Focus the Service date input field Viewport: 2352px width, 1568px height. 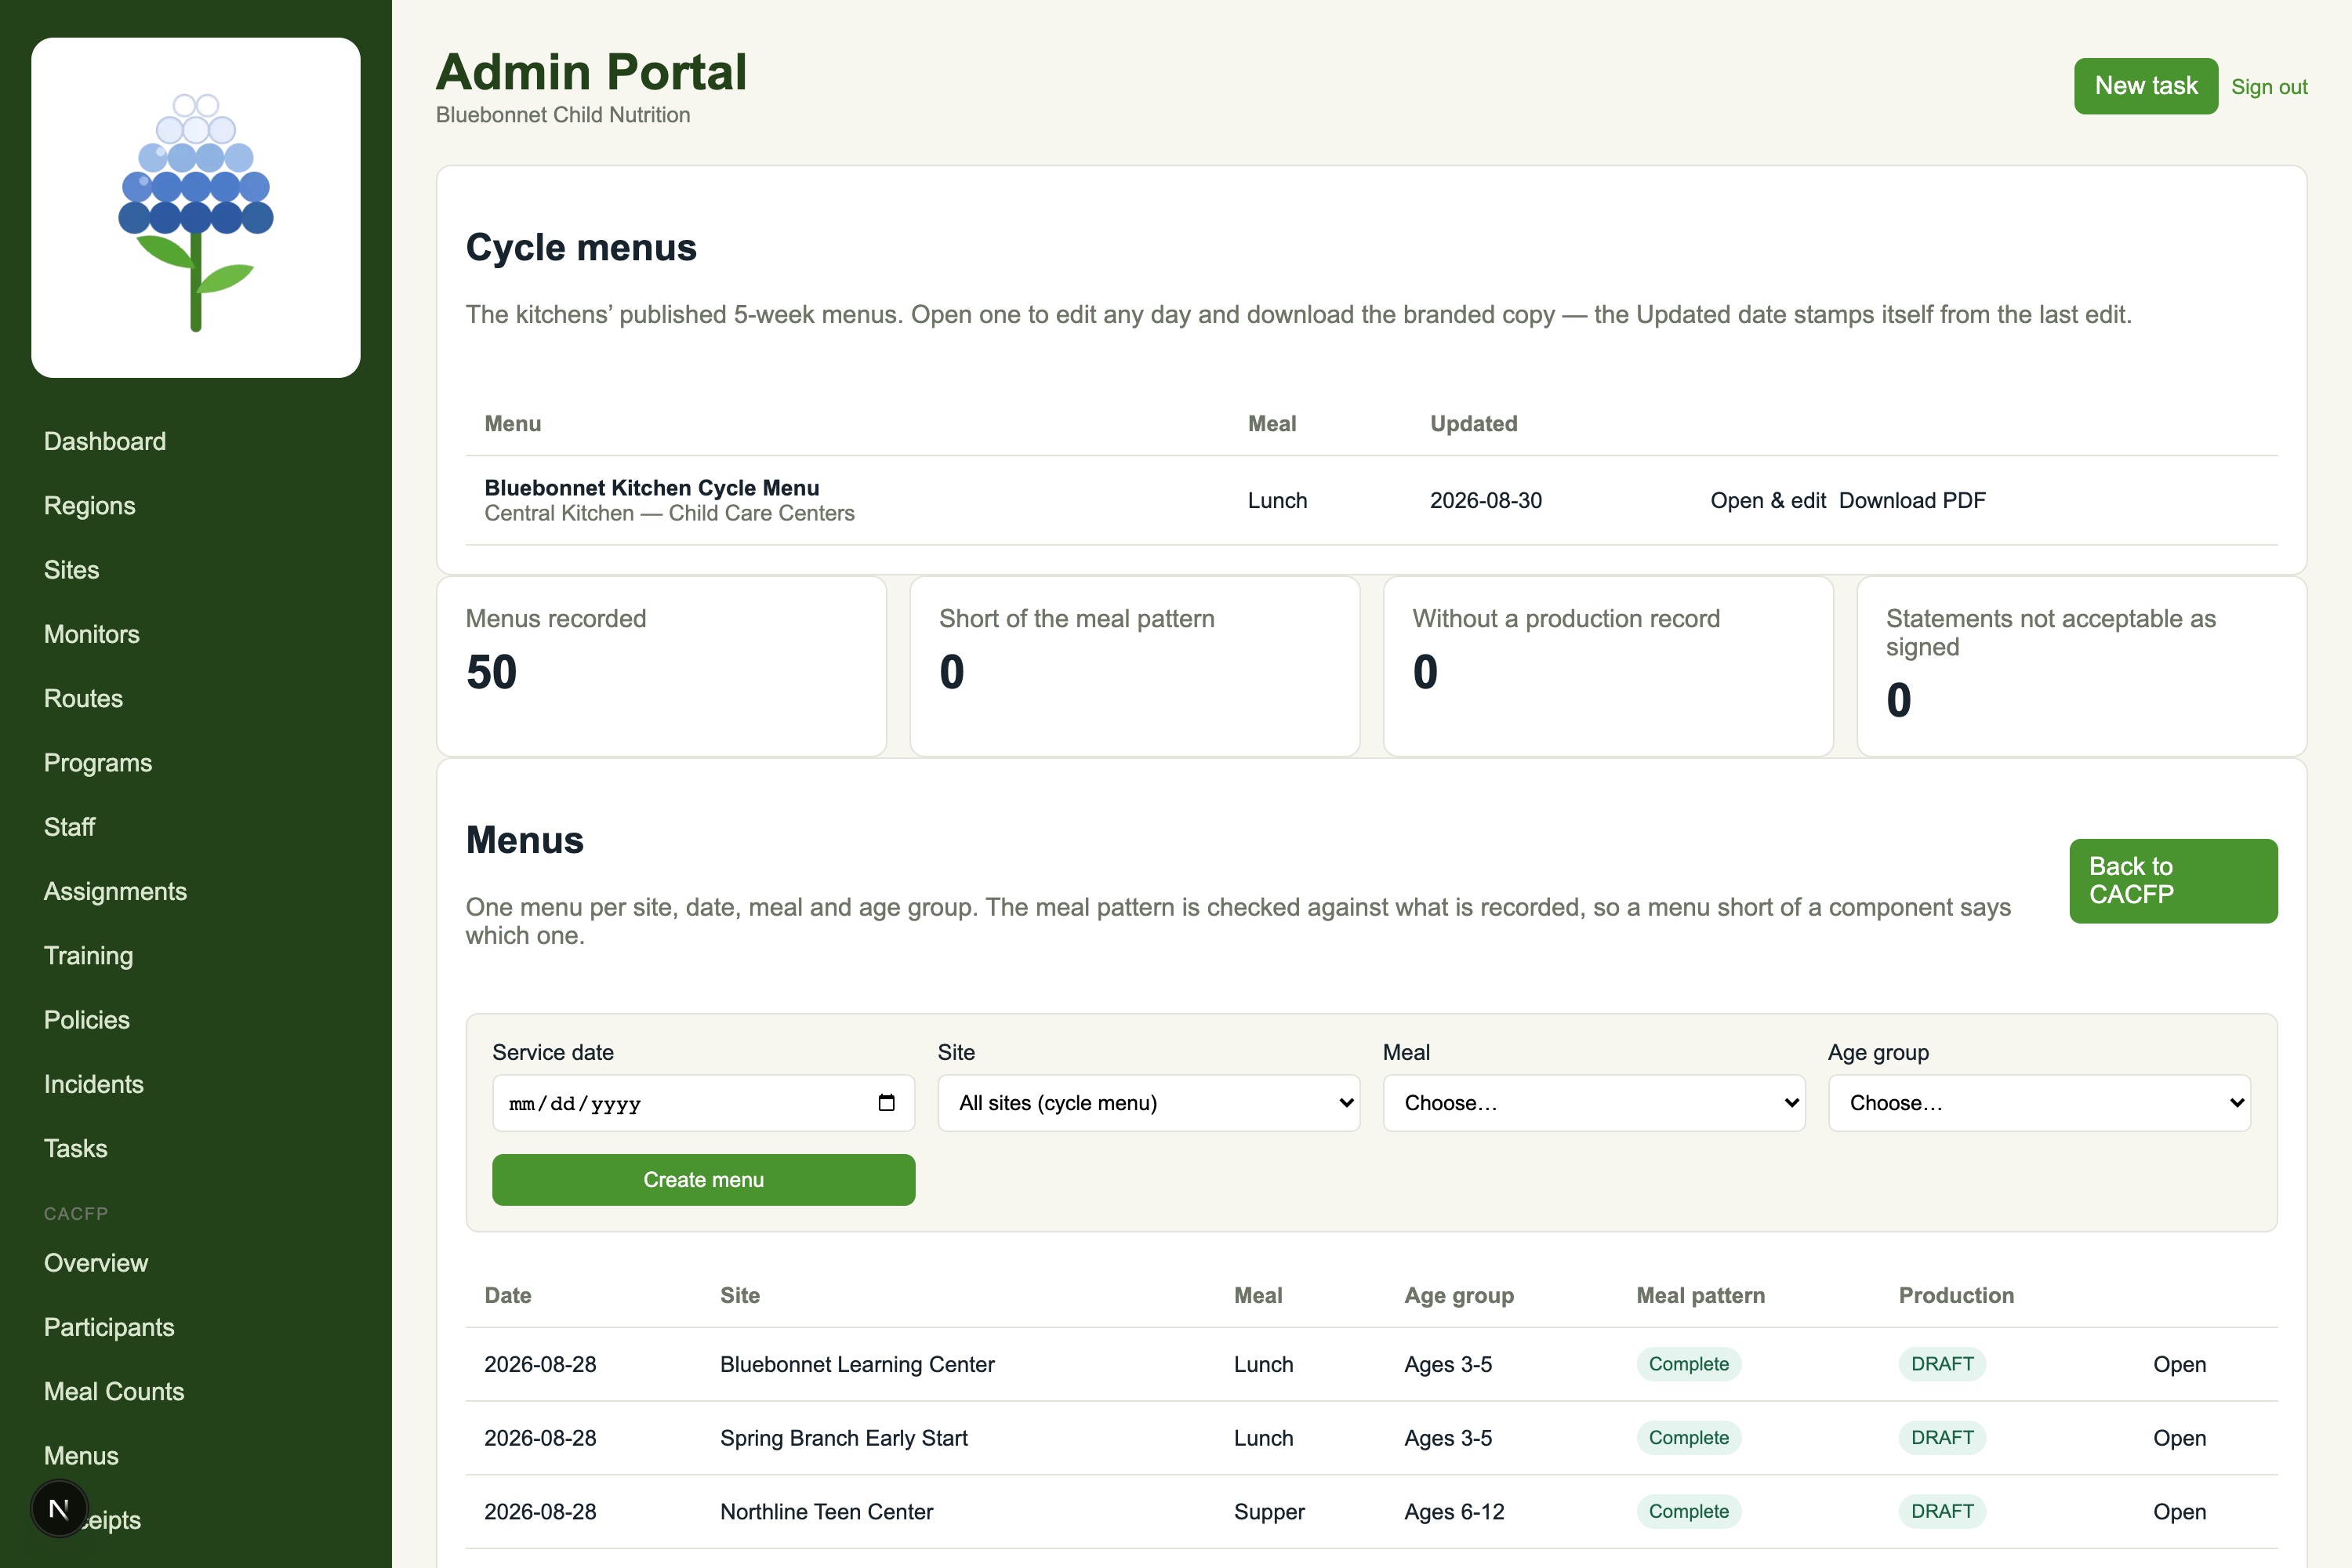click(x=703, y=1102)
